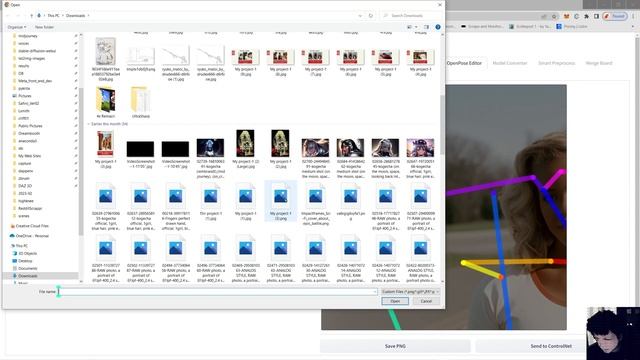
Task: Click the Cancel button in the dialog
Action: [x=426, y=301]
